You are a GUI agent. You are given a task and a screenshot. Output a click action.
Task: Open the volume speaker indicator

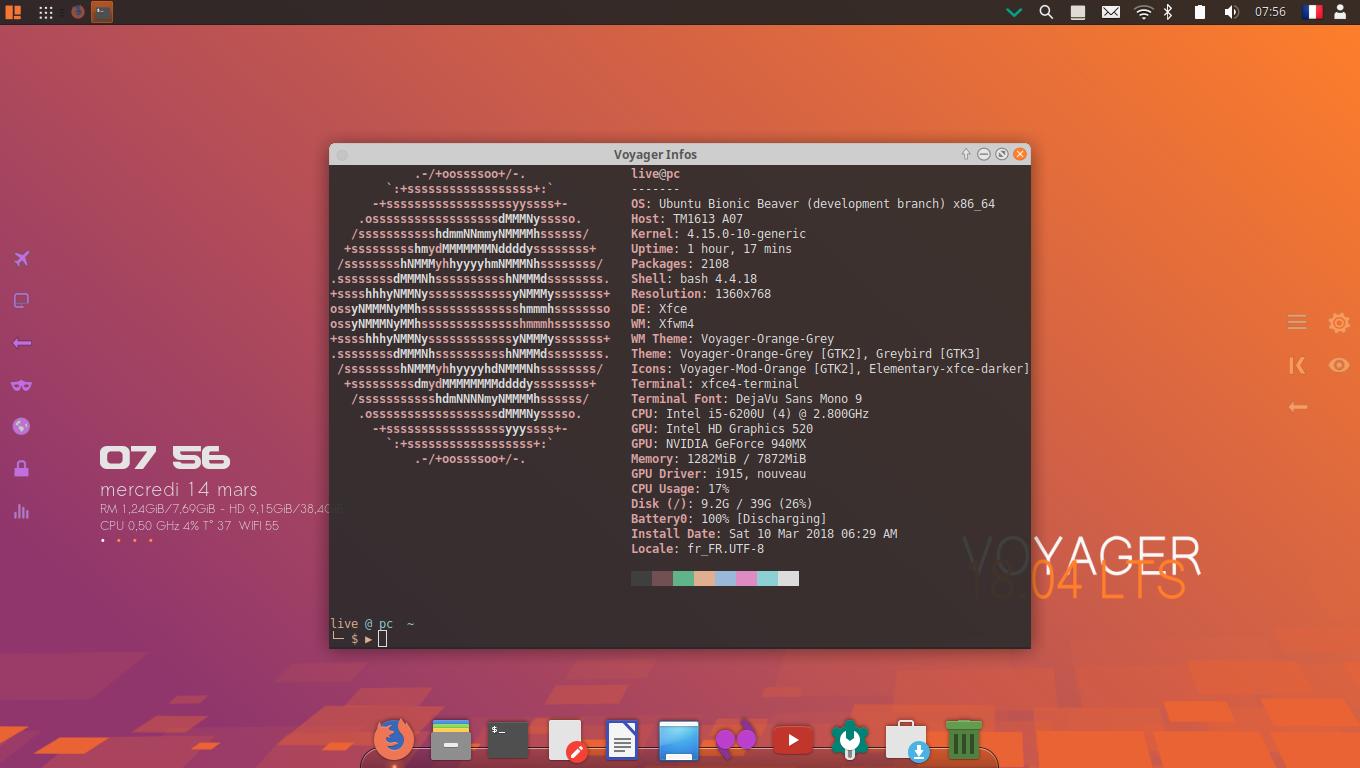[x=1231, y=12]
